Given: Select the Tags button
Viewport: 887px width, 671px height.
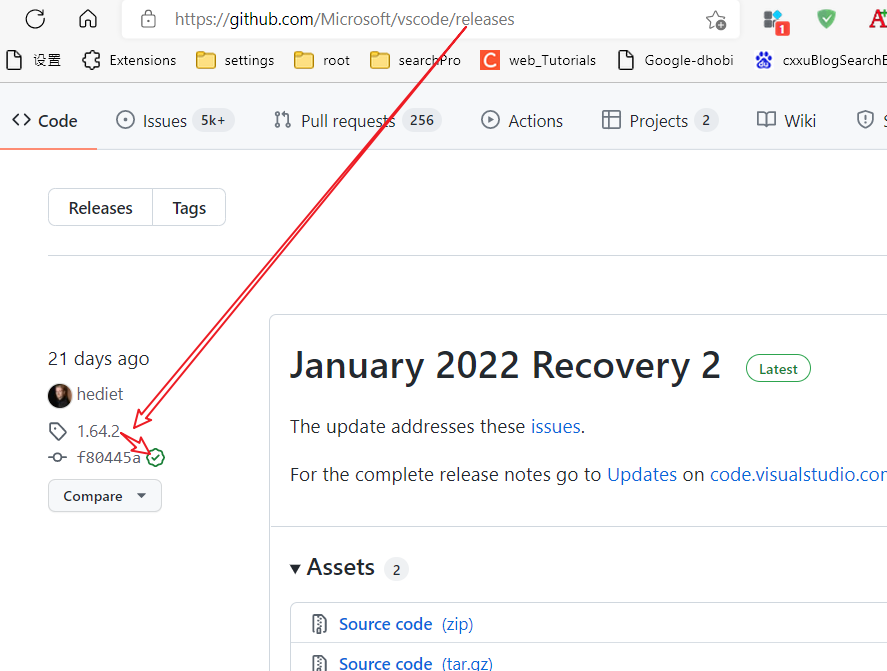Looking at the screenshot, I should (x=189, y=208).
